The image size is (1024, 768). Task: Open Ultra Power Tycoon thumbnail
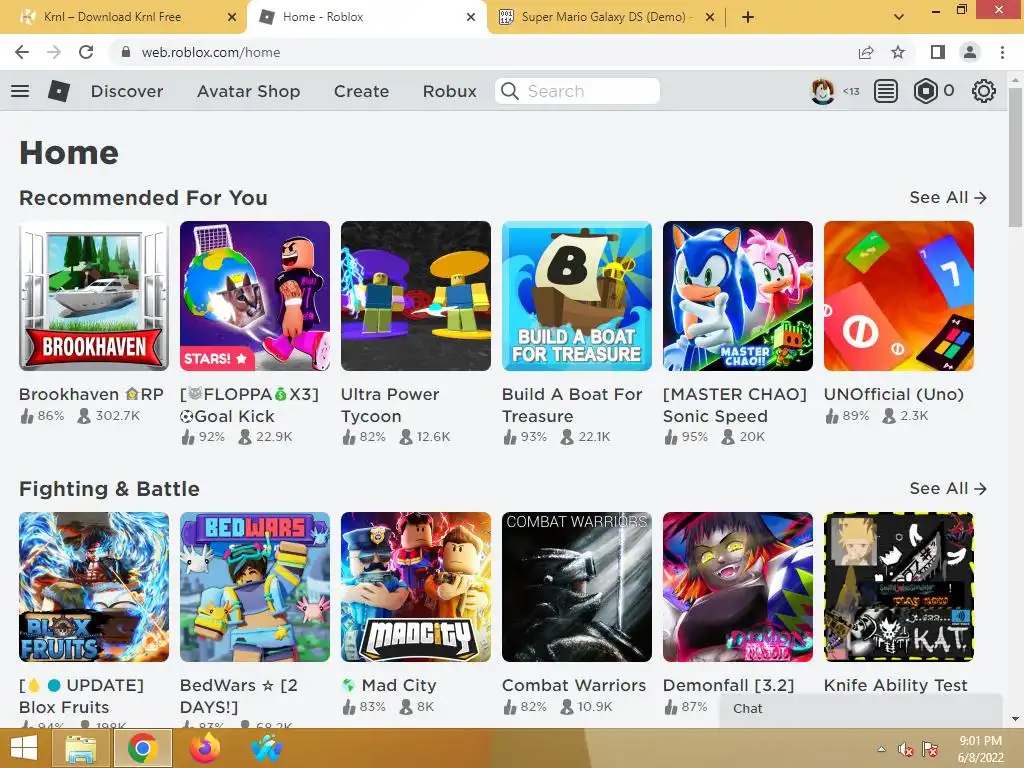416,296
